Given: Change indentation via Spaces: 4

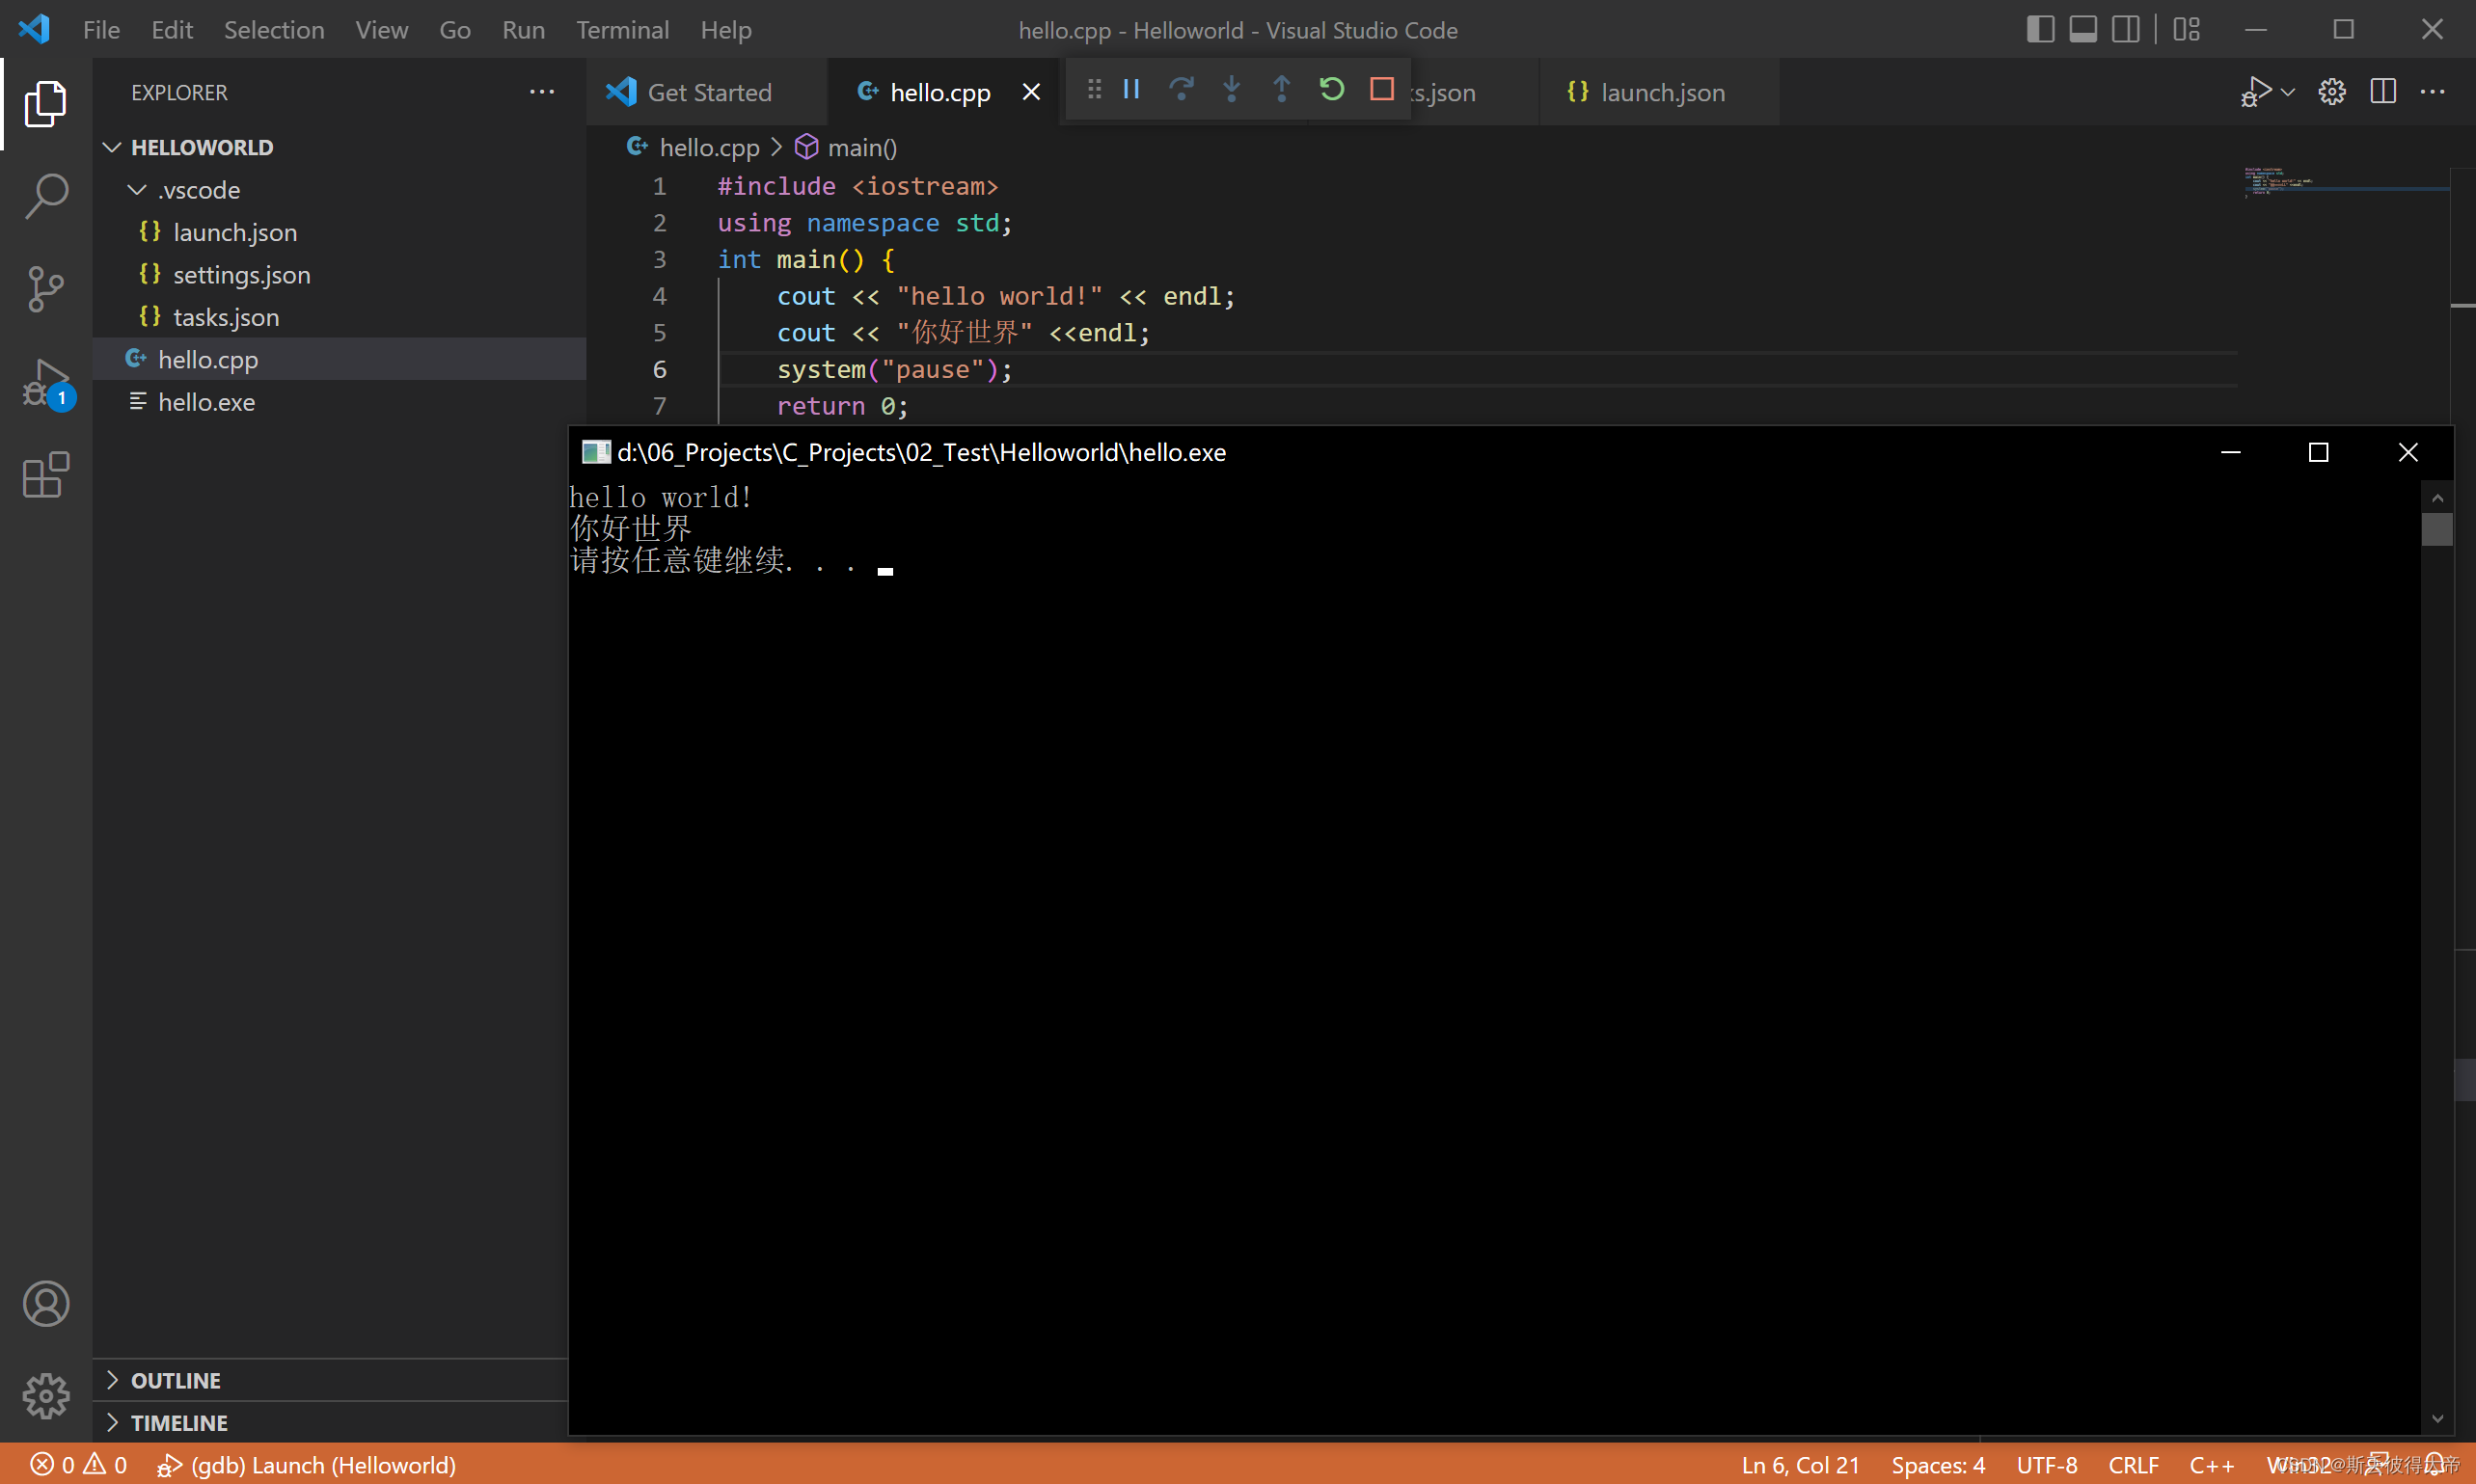Looking at the screenshot, I should pos(1937,1464).
